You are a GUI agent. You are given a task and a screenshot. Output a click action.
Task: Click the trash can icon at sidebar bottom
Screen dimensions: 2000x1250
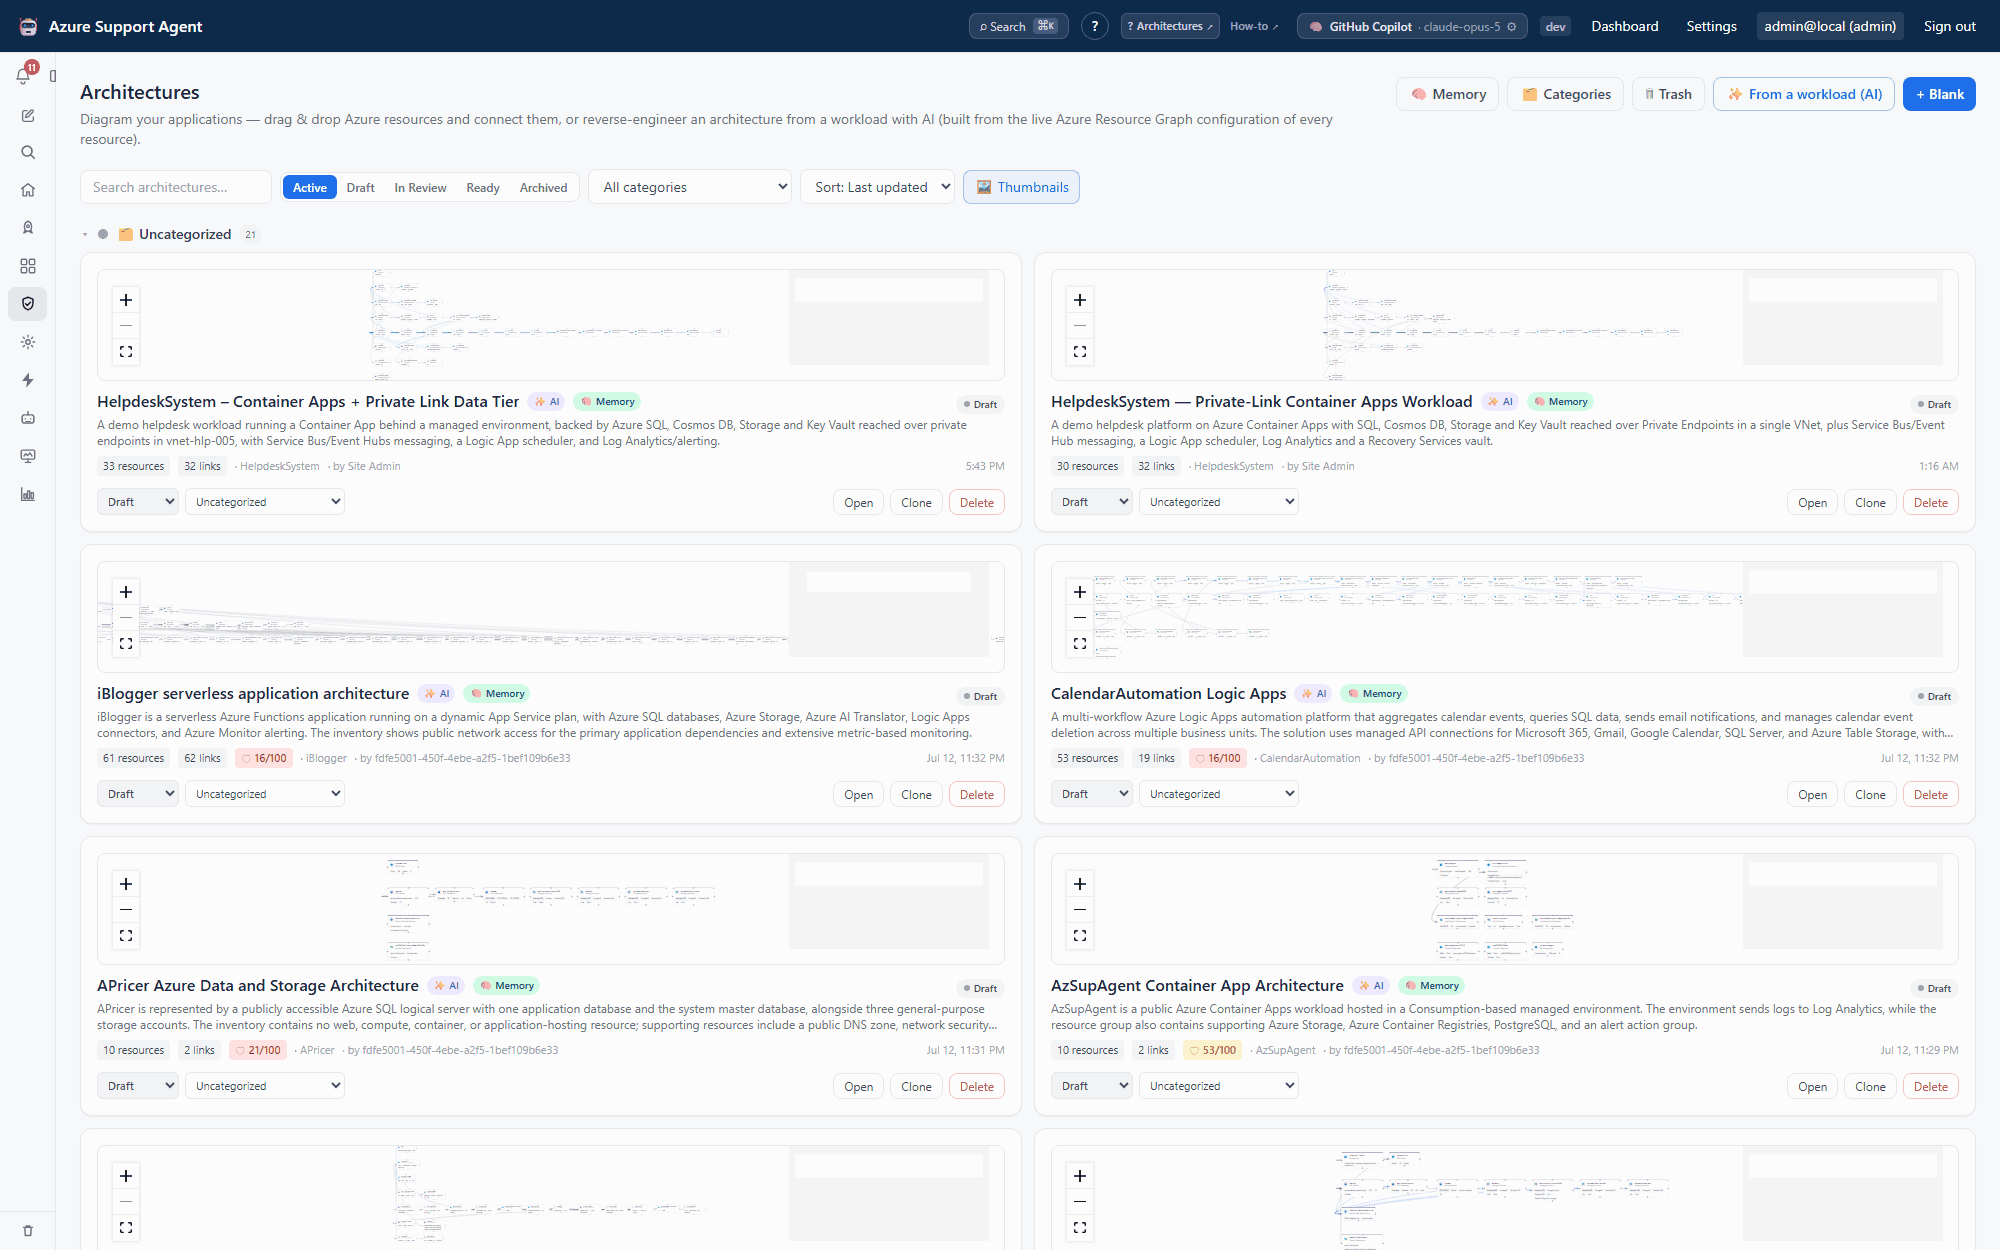pos(28,1231)
